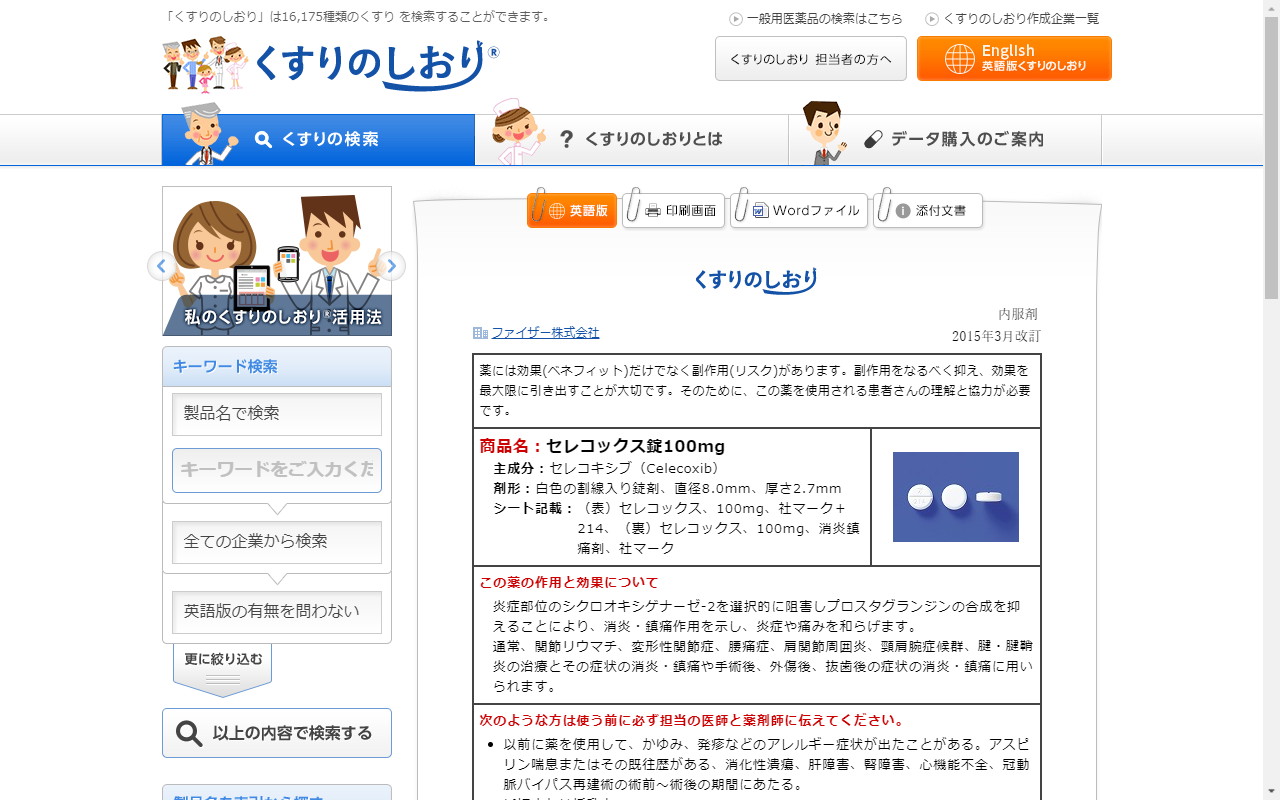Click the magnifier icon on 以上の内容で検索する
This screenshot has height=800, width=1280.
189,734
